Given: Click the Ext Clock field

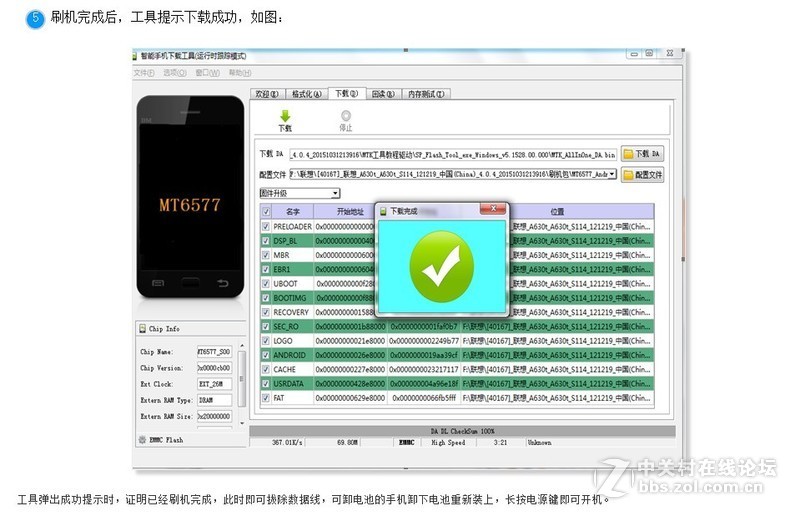Looking at the screenshot, I should coord(214,384).
